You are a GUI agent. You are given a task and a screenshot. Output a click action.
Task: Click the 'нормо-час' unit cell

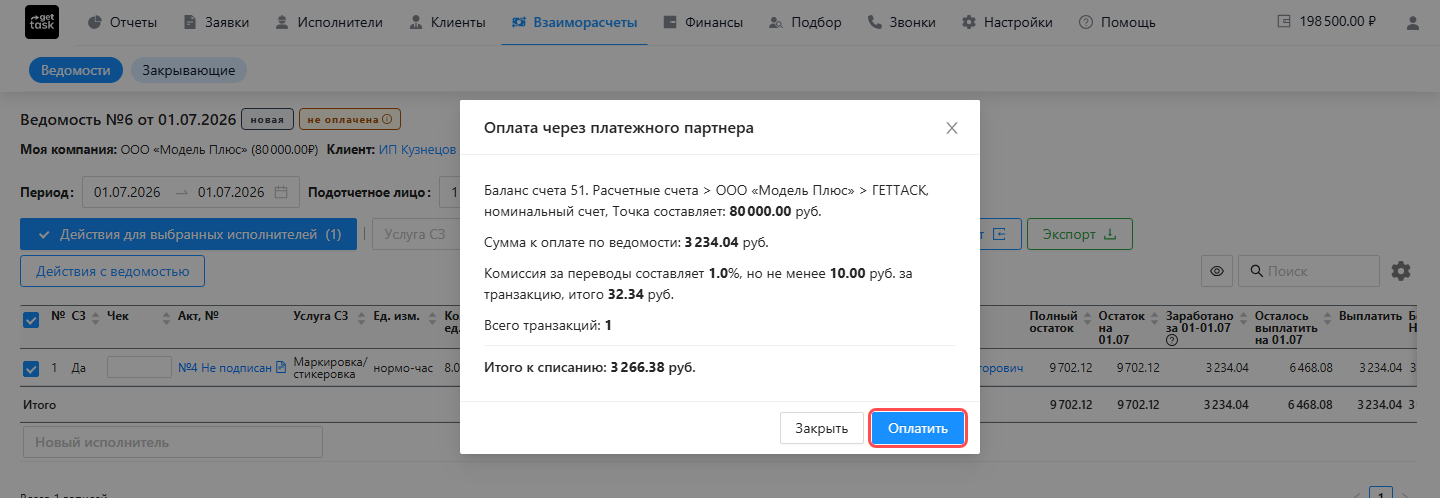coord(403,368)
